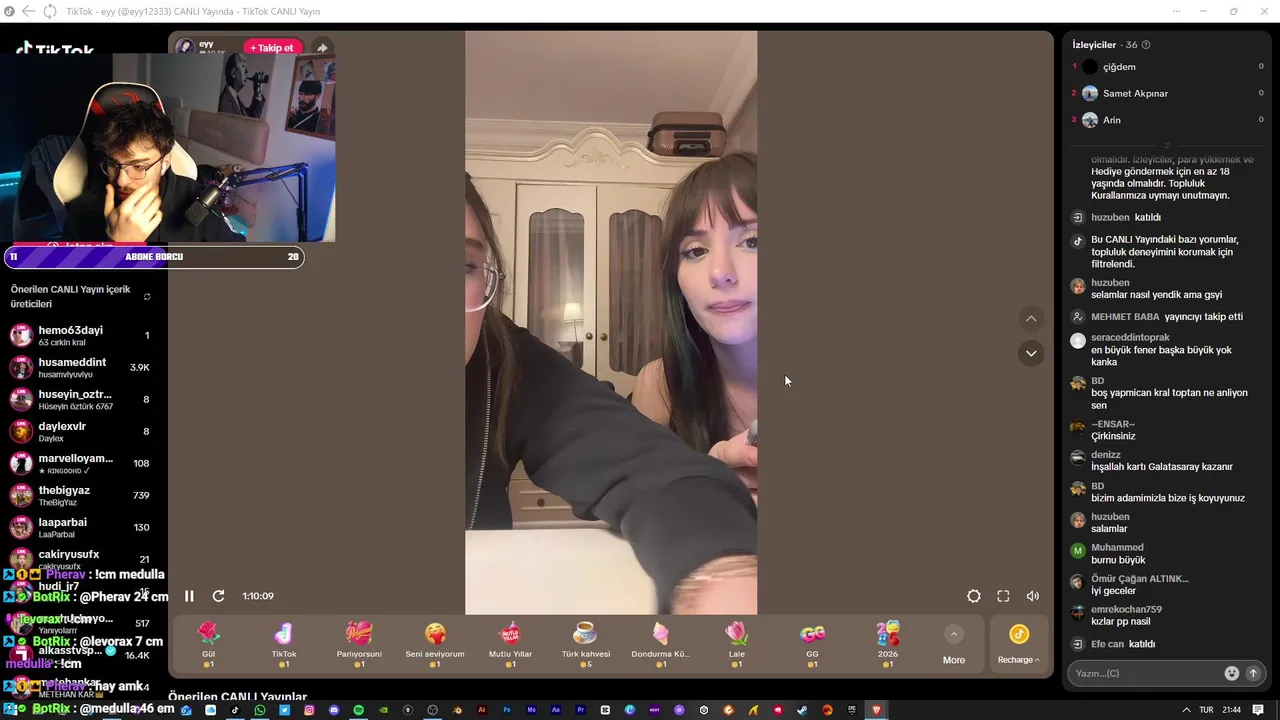Mute the live stream volume
Screen dimensions: 1280x720
(x=1033, y=596)
